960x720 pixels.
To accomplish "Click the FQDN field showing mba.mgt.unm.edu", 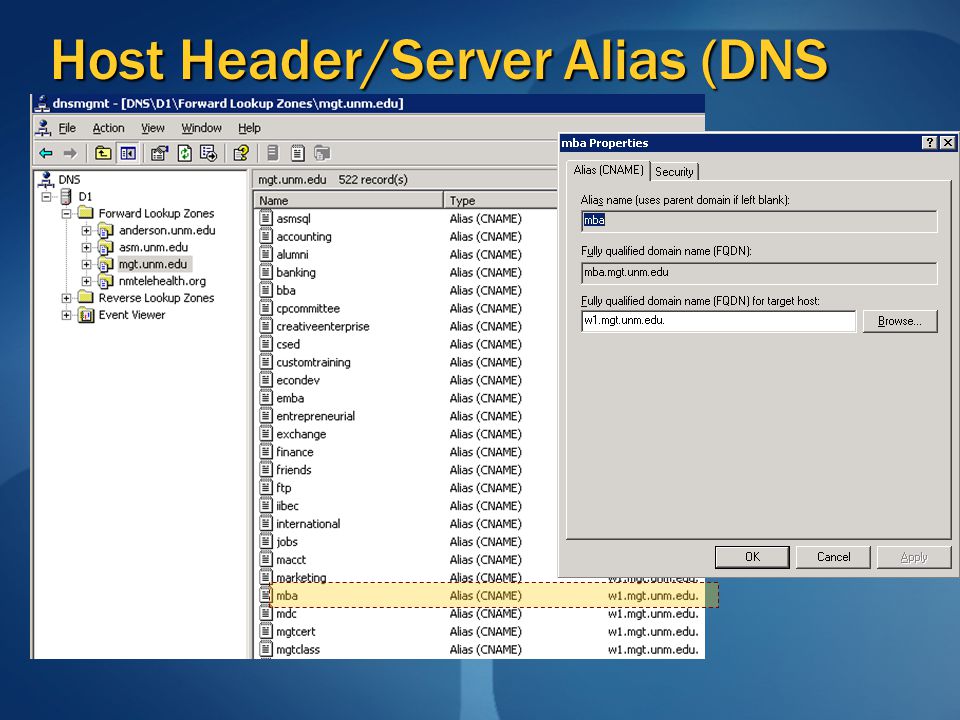I will tap(759, 273).
